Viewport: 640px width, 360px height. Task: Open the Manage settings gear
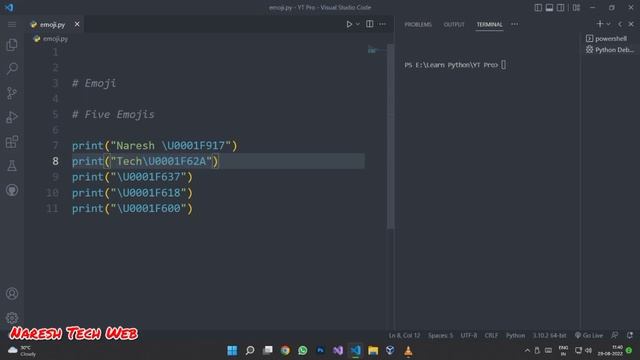point(12,318)
